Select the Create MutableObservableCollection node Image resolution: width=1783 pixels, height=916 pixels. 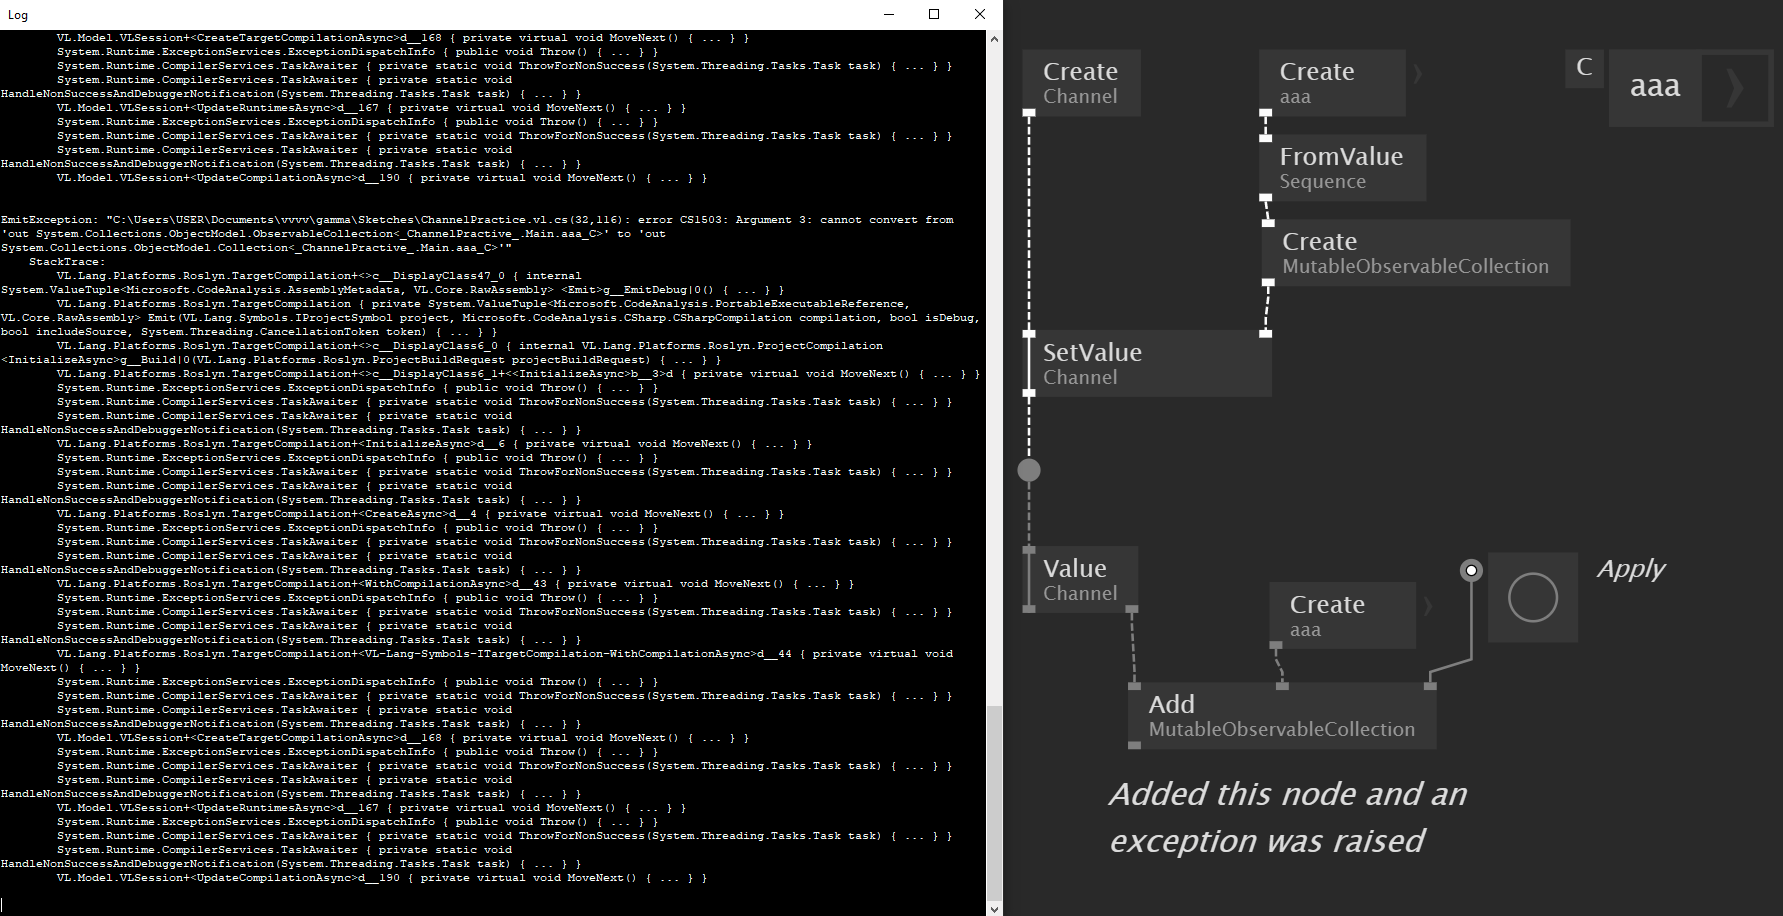(x=1416, y=253)
